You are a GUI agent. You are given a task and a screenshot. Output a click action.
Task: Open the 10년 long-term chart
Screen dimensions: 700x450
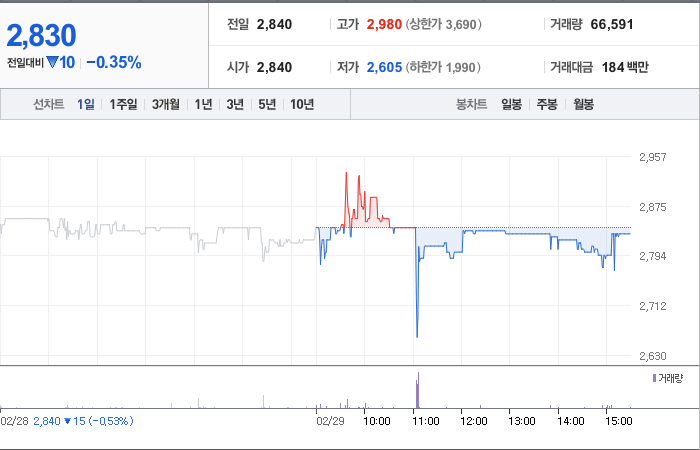302,104
